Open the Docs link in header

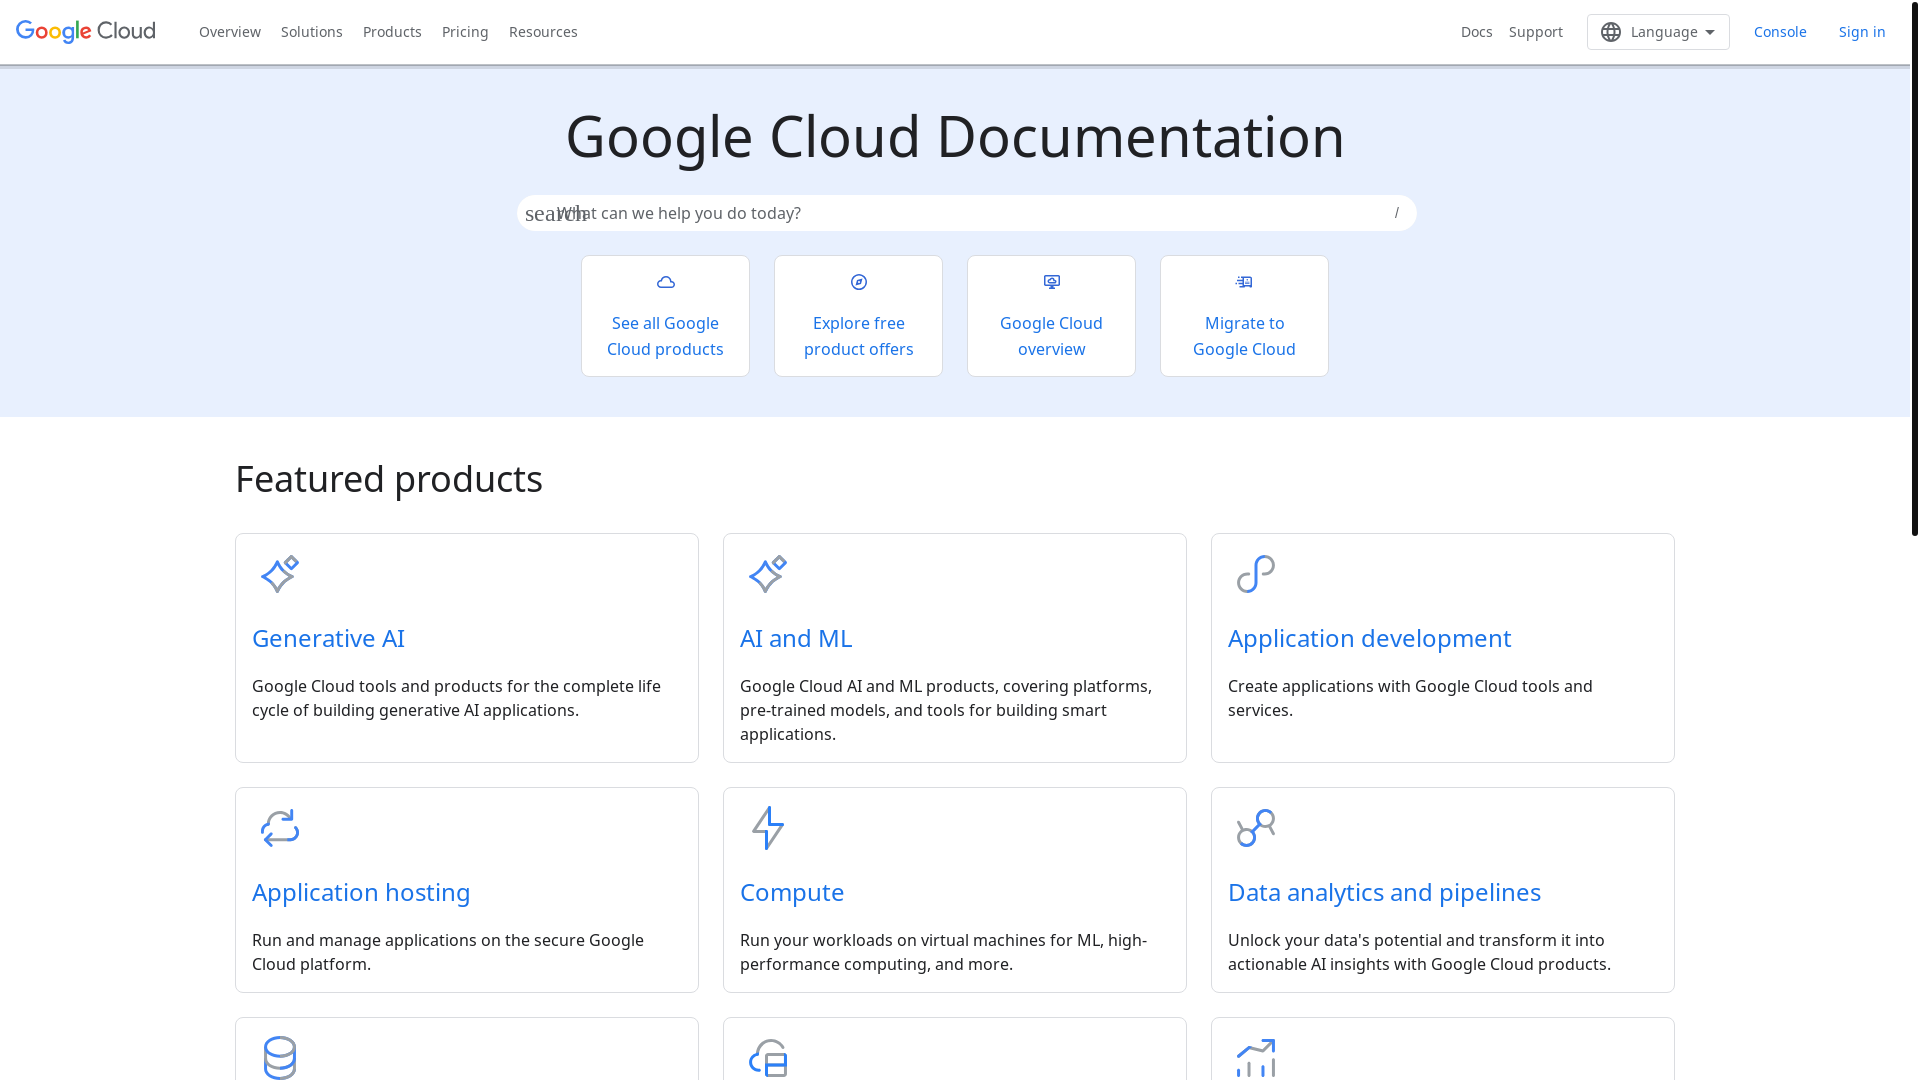pos(1476,32)
